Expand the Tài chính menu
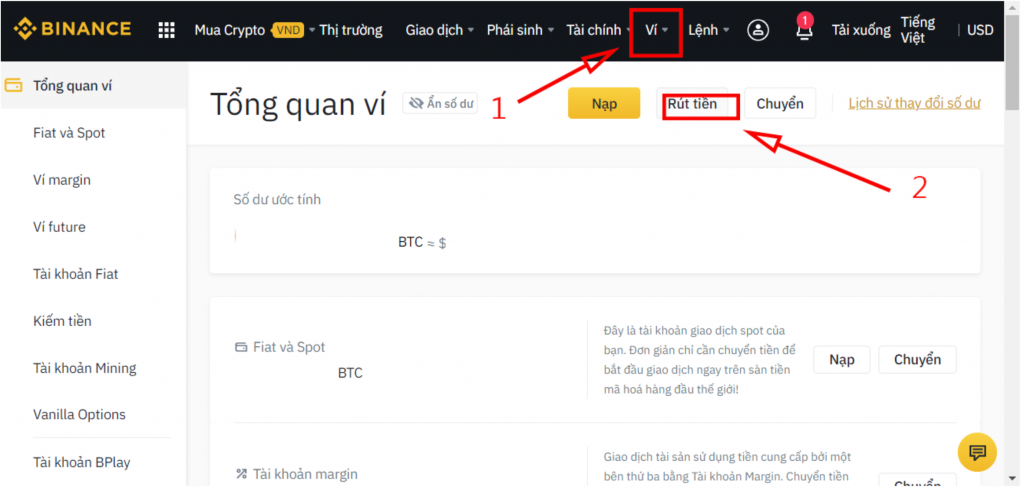The image size is (1024, 488). [x=598, y=30]
